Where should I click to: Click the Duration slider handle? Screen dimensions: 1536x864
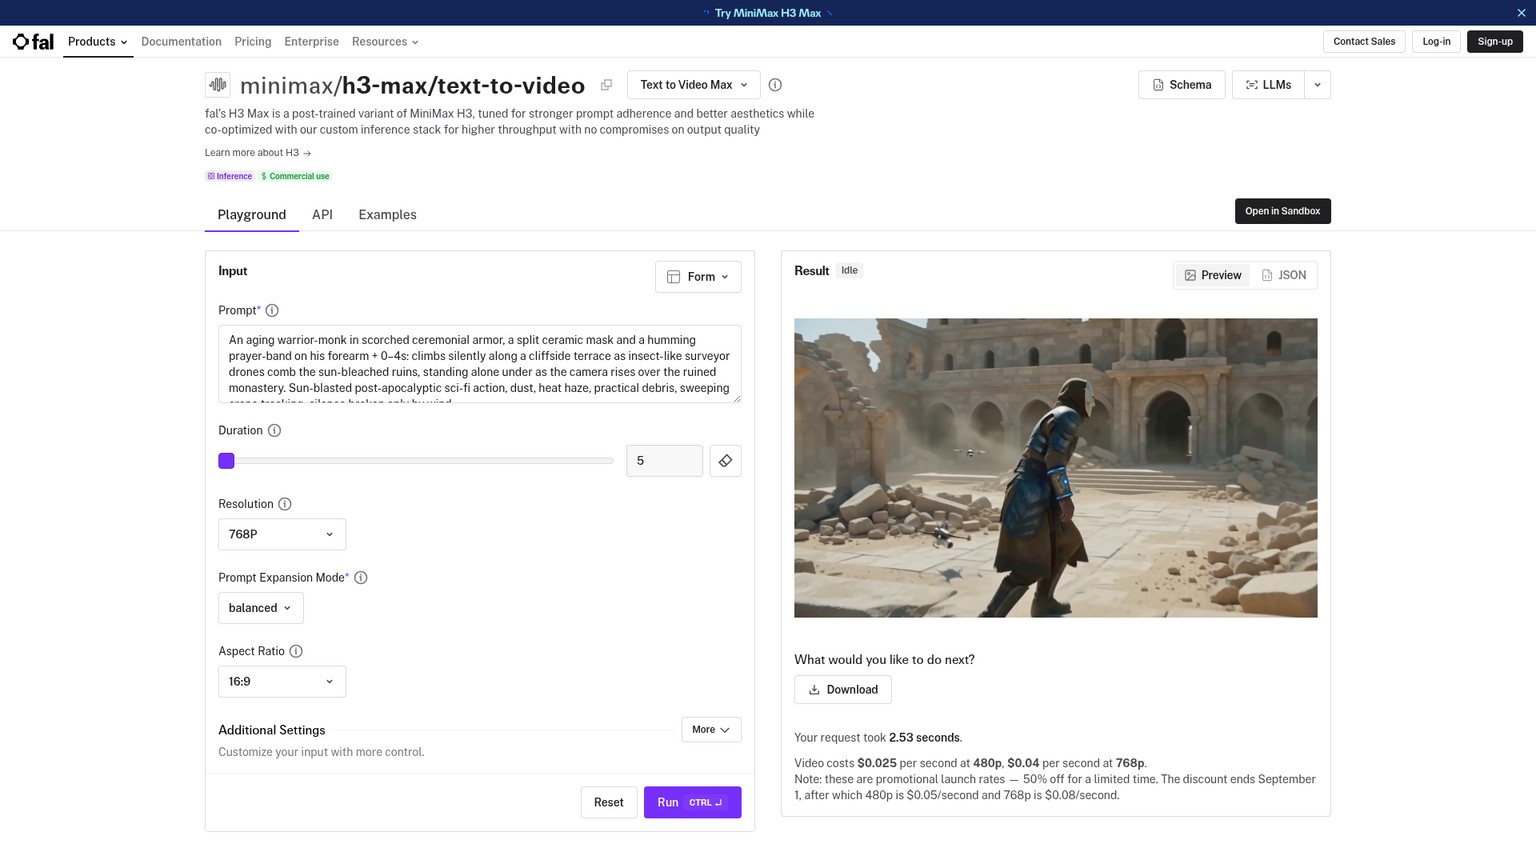click(x=227, y=461)
